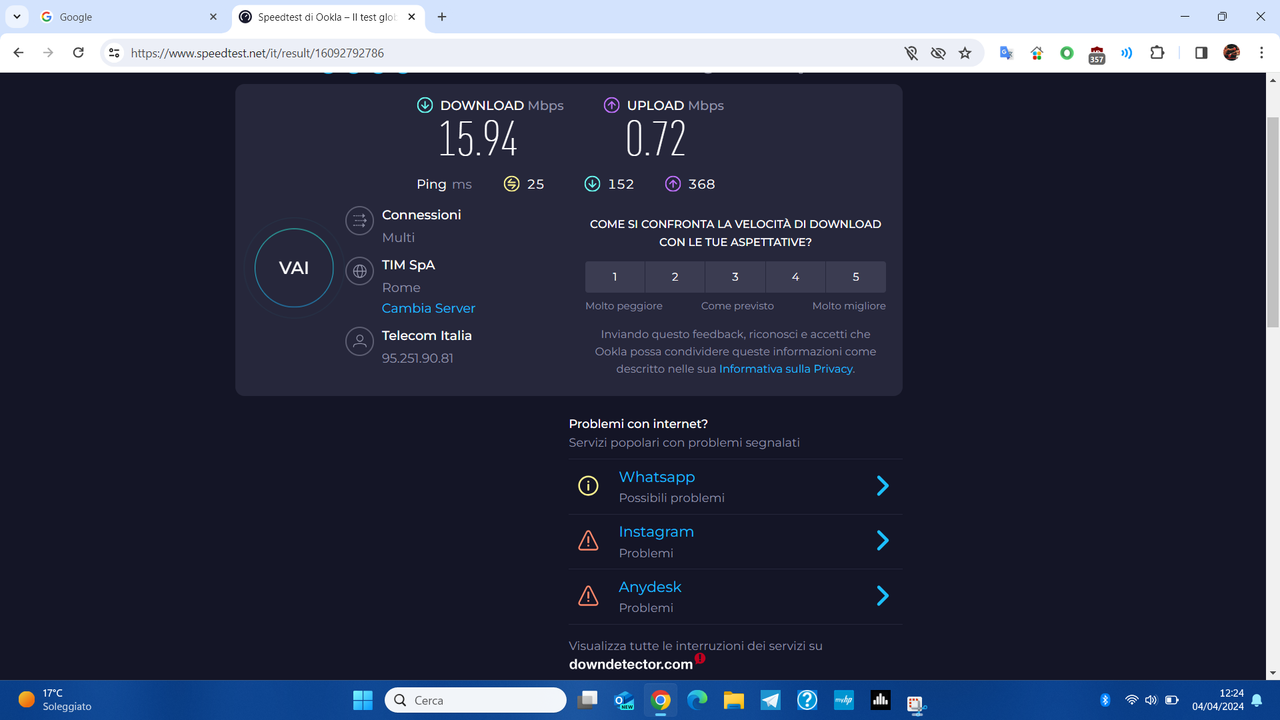
Task: Open the Whatsapp problems entry
Action: [735, 487]
